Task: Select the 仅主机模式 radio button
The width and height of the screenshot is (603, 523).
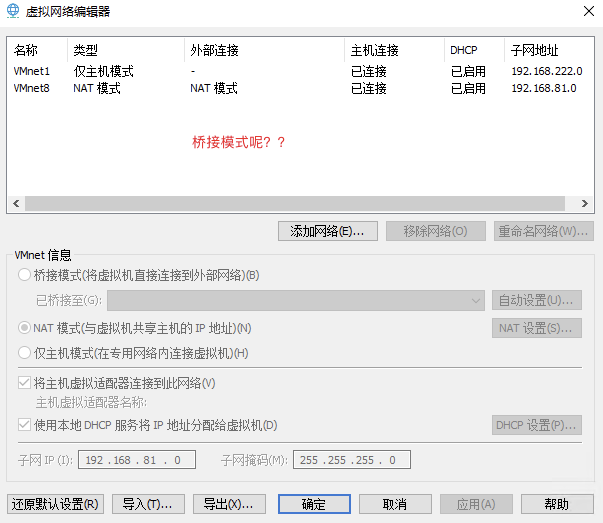Action: click(x=25, y=353)
